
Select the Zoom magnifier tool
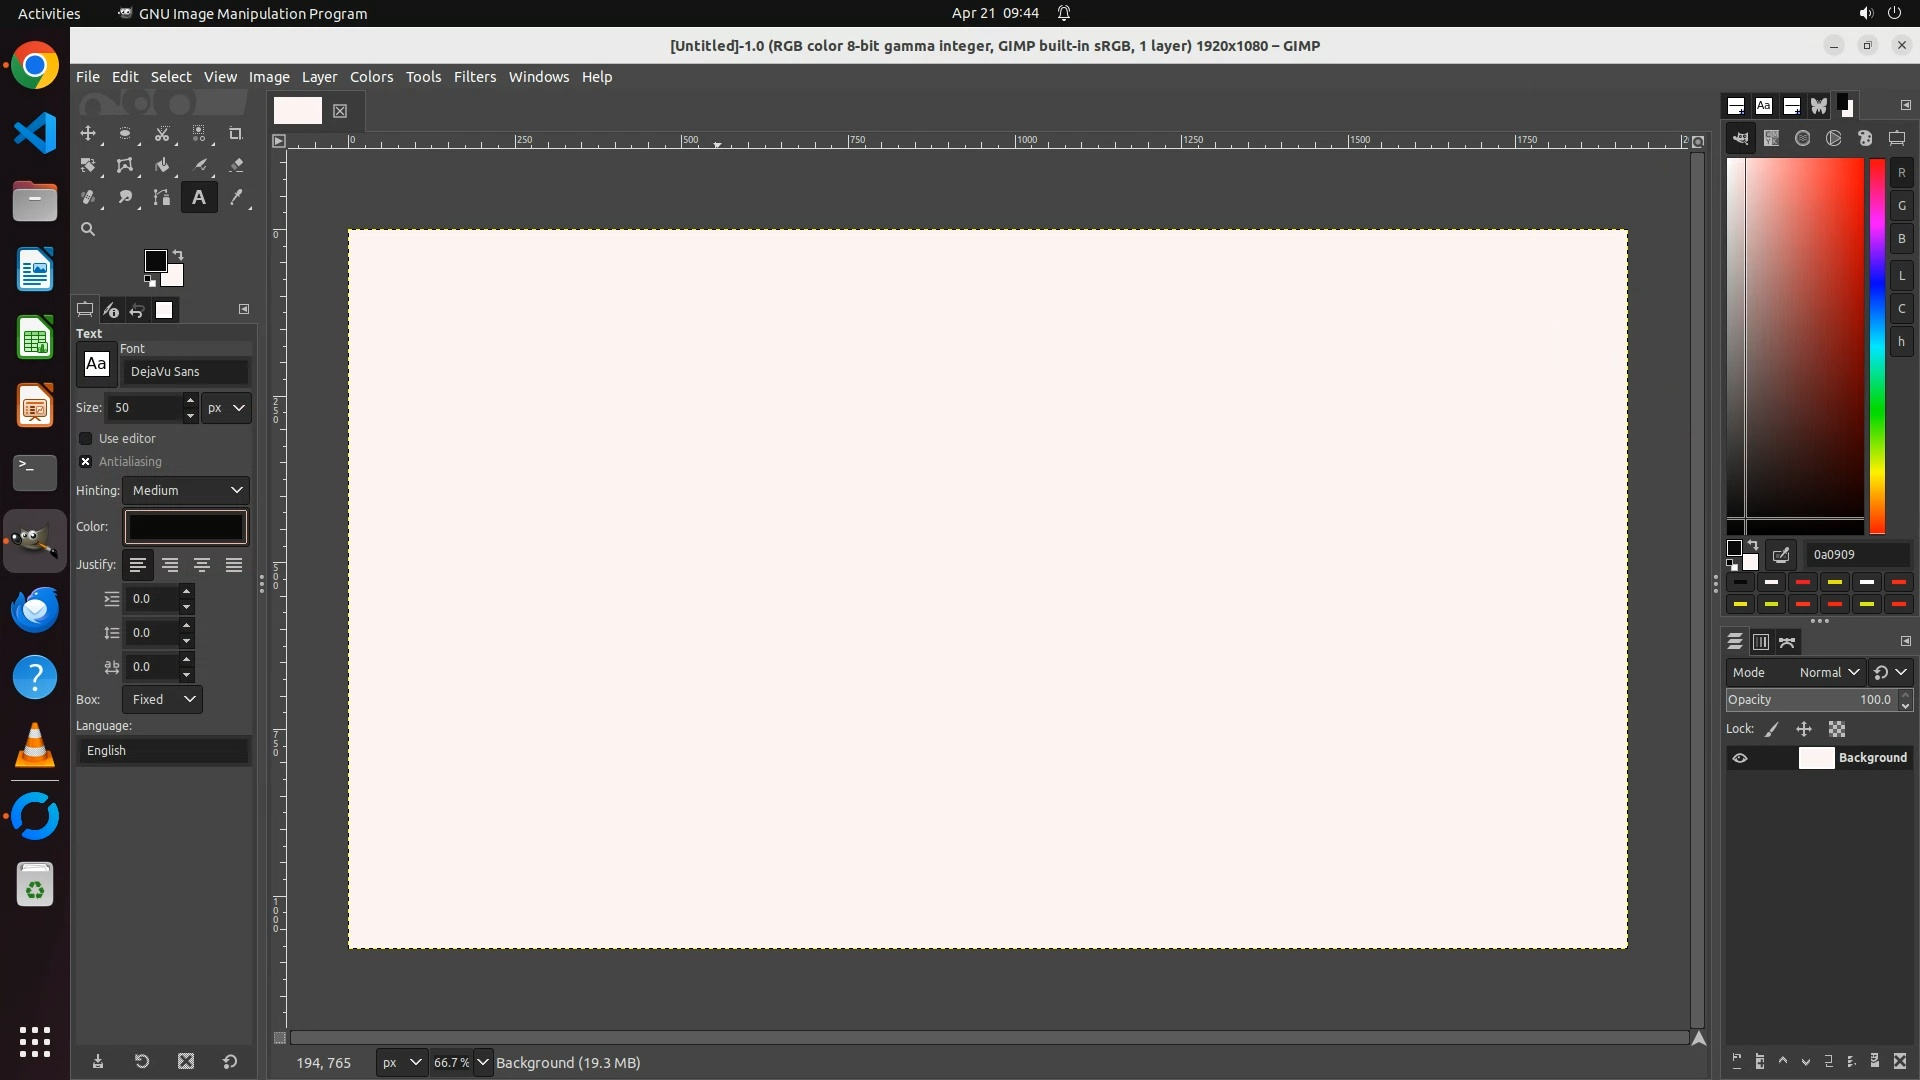(x=88, y=230)
